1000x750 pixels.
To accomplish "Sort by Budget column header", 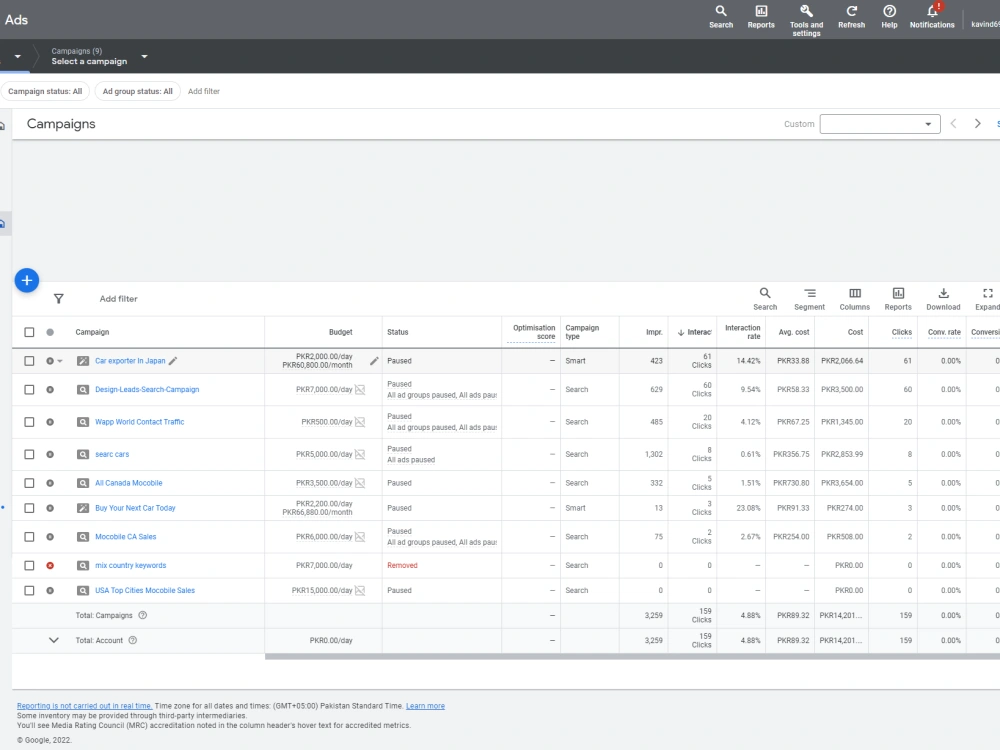I will 341,332.
